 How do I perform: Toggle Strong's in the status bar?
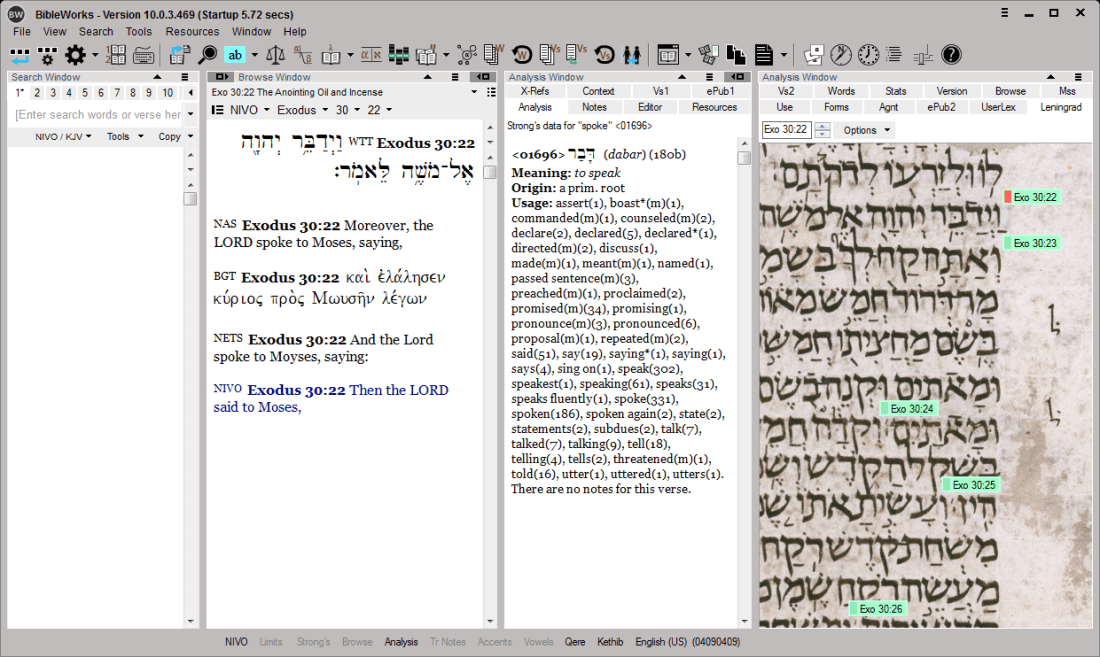[313, 642]
